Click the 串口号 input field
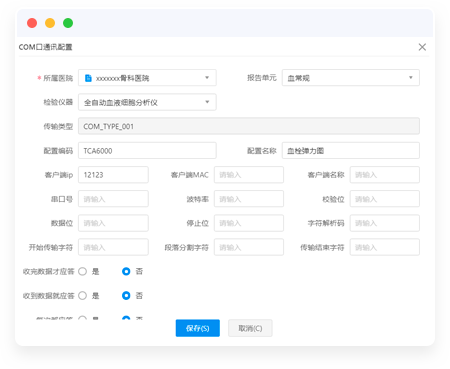Image resolution: width=450 pixels, height=369 pixels. tap(113, 199)
